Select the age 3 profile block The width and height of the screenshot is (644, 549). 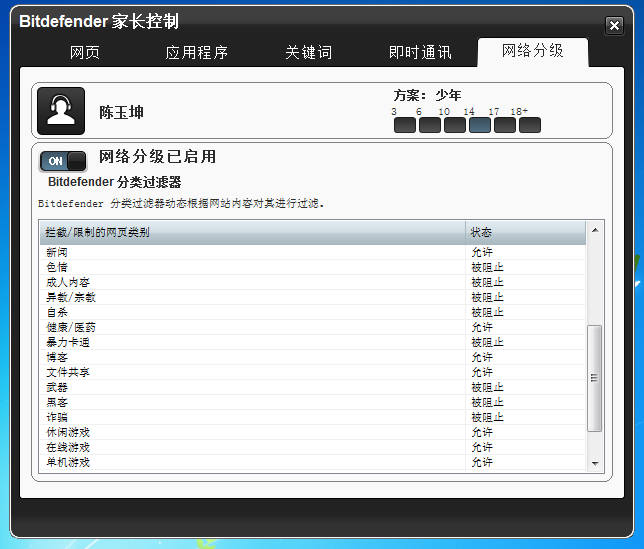[404, 125]
